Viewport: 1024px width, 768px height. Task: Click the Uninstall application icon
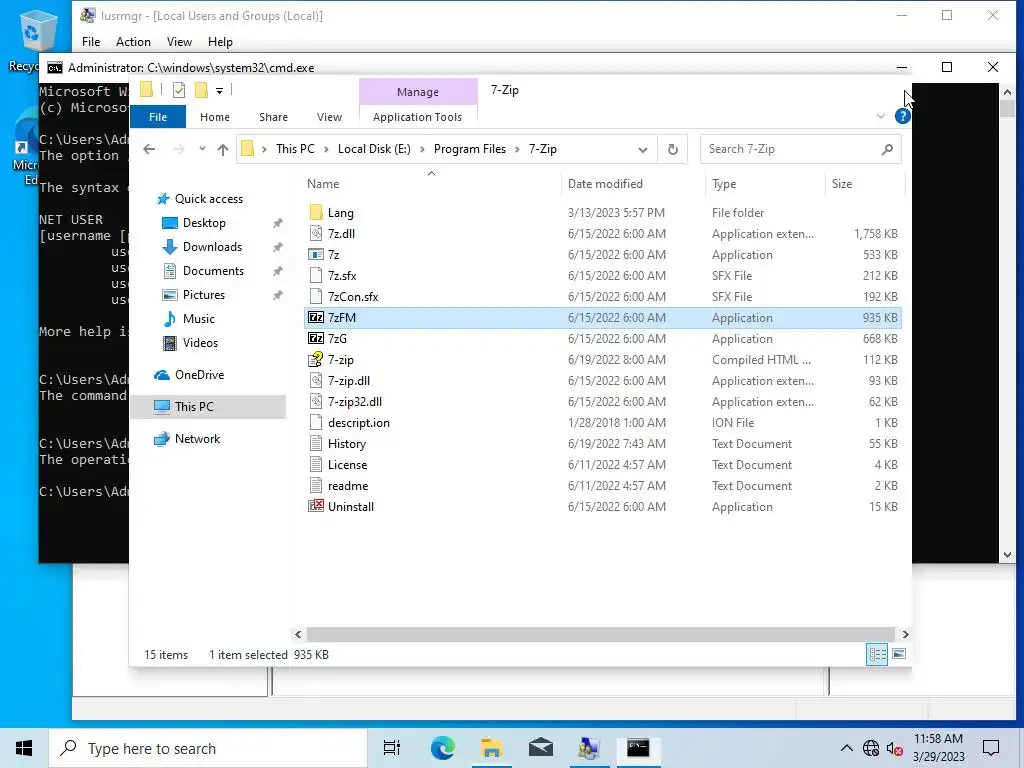(x=316, y=507)
